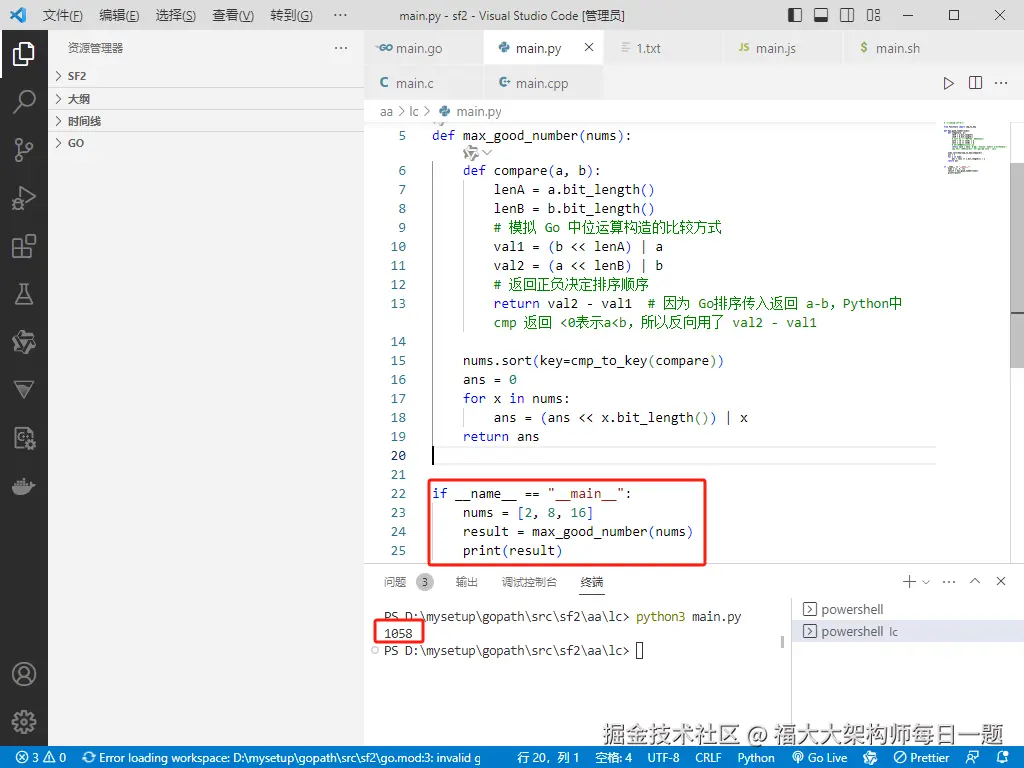Open the 输出 output panel tab
This screenshot has width=1024, height=768.
tap(466, 581)
